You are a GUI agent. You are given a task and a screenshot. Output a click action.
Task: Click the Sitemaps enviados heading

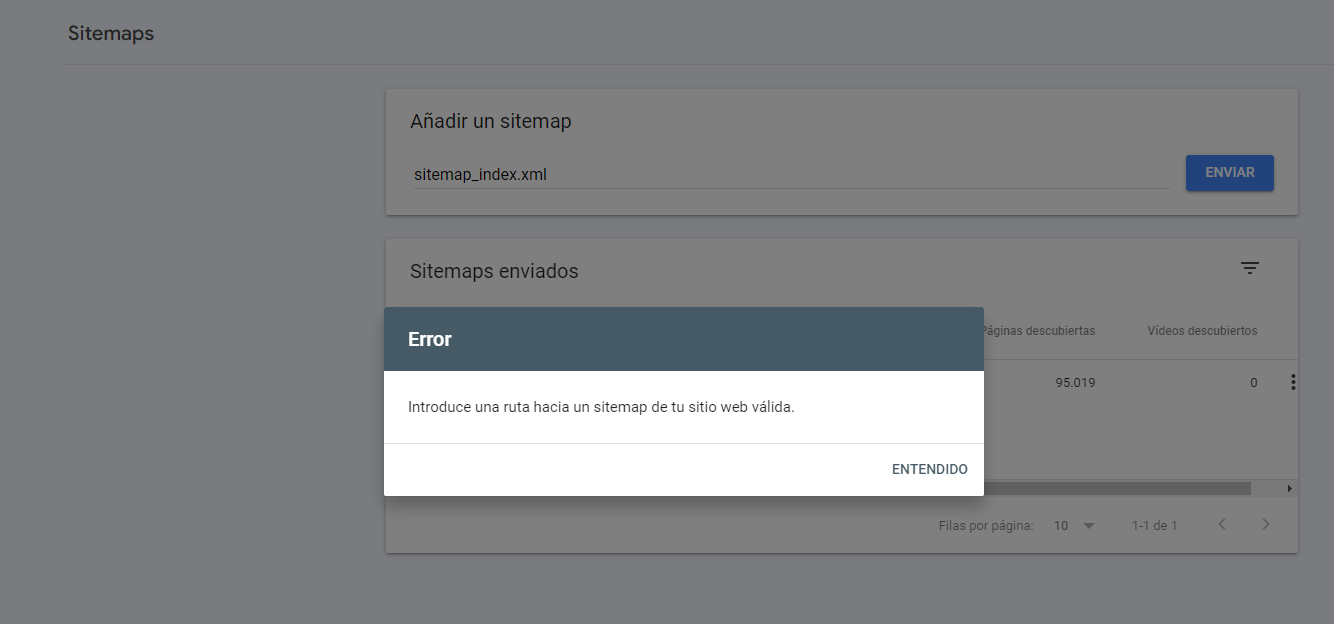pos(494,271)
